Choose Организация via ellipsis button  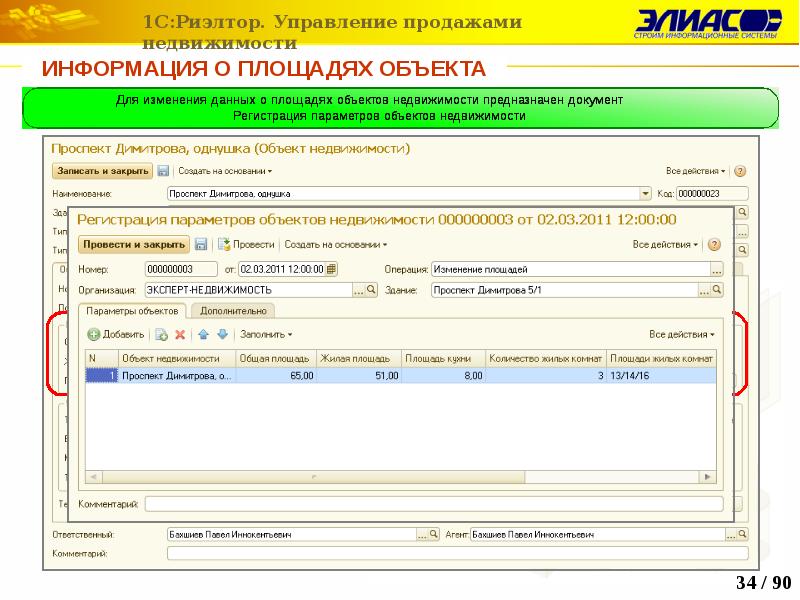click(359, 290)
